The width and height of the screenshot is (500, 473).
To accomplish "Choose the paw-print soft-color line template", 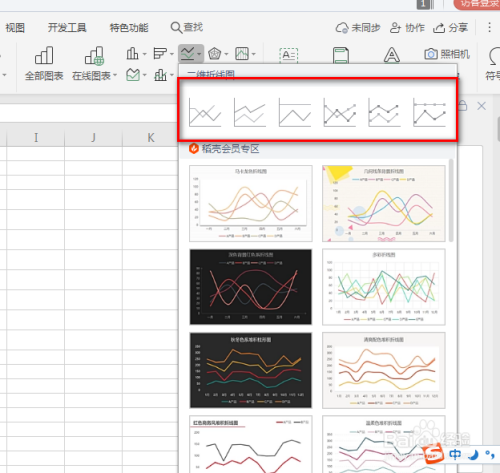I will [x=384, y=444].
